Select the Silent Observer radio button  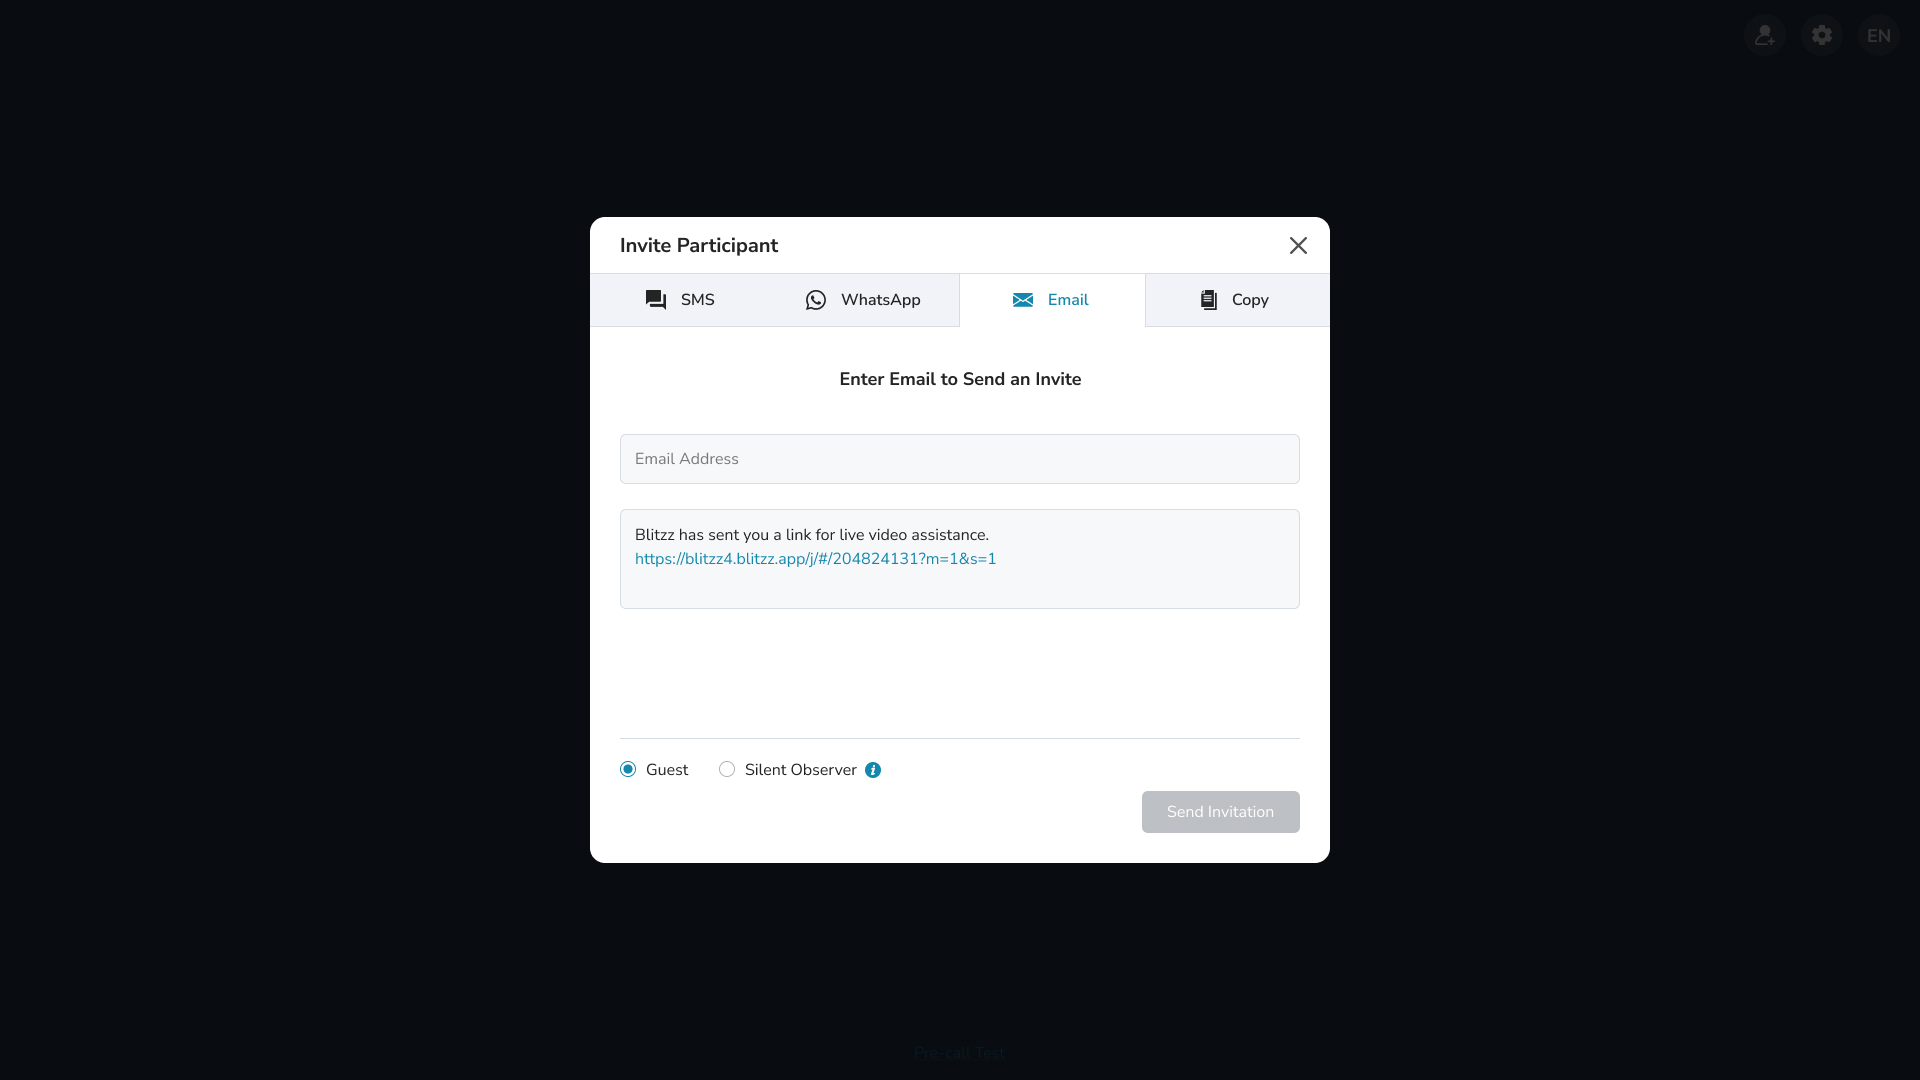727,769
